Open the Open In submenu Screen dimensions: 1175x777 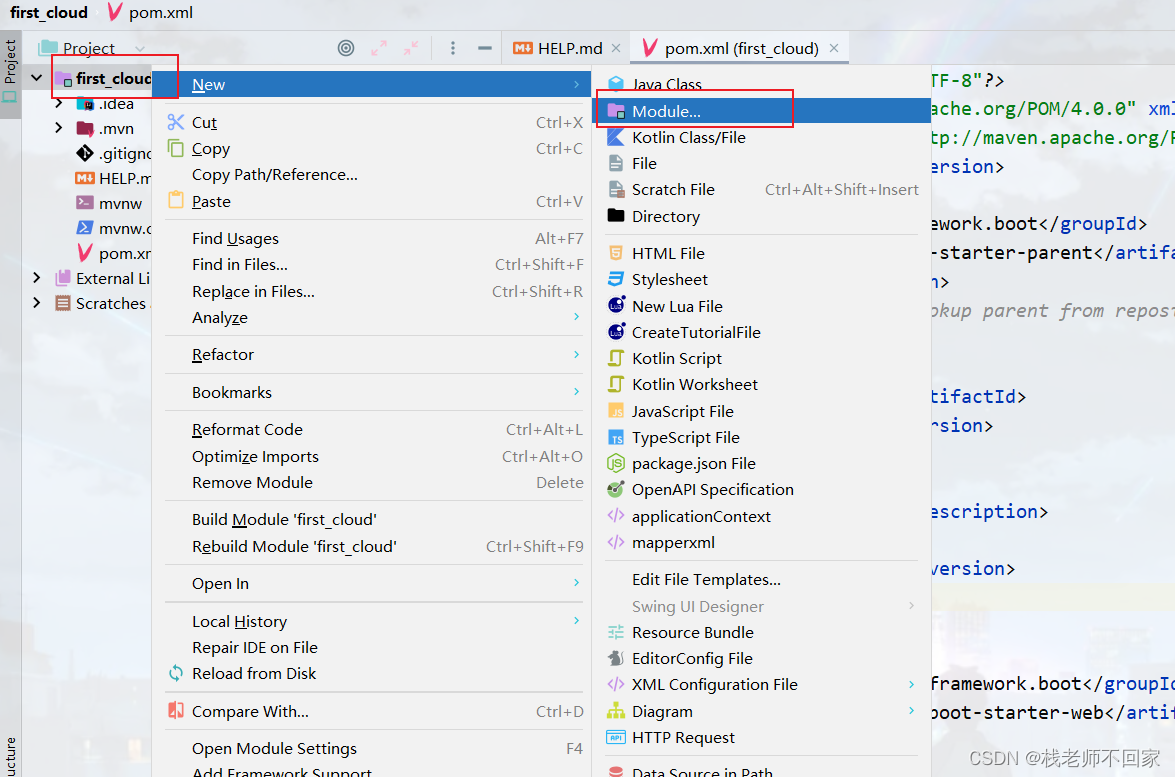click(x=374, y=584)
